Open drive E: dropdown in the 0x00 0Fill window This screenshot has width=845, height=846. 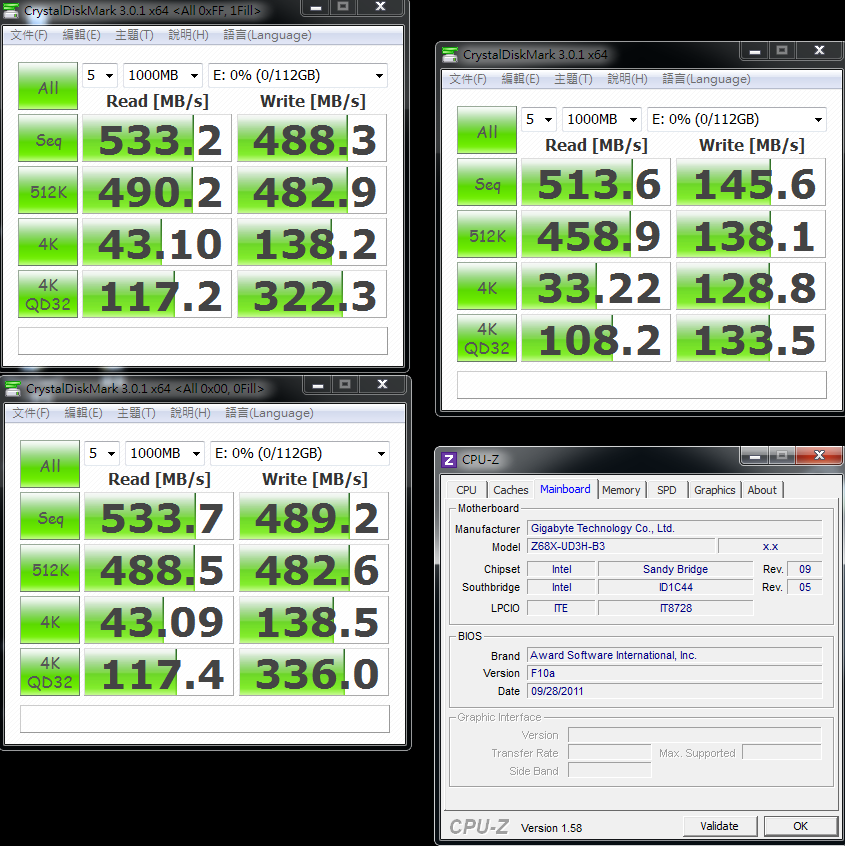point(299,453)
